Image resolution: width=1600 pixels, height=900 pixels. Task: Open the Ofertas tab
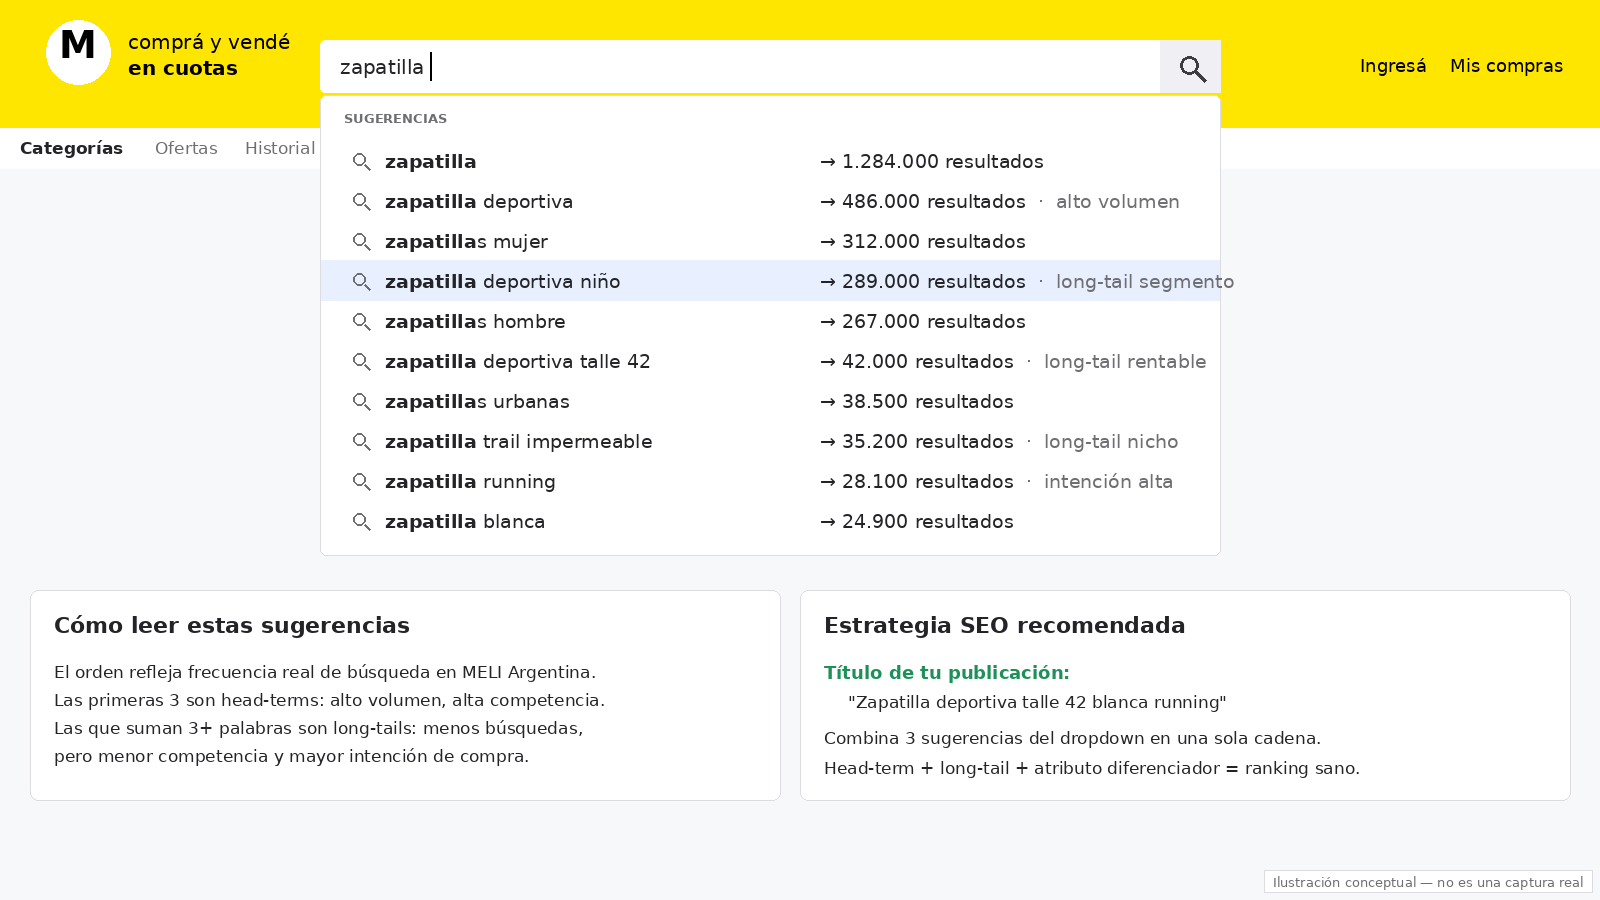[x=186, y=148]
